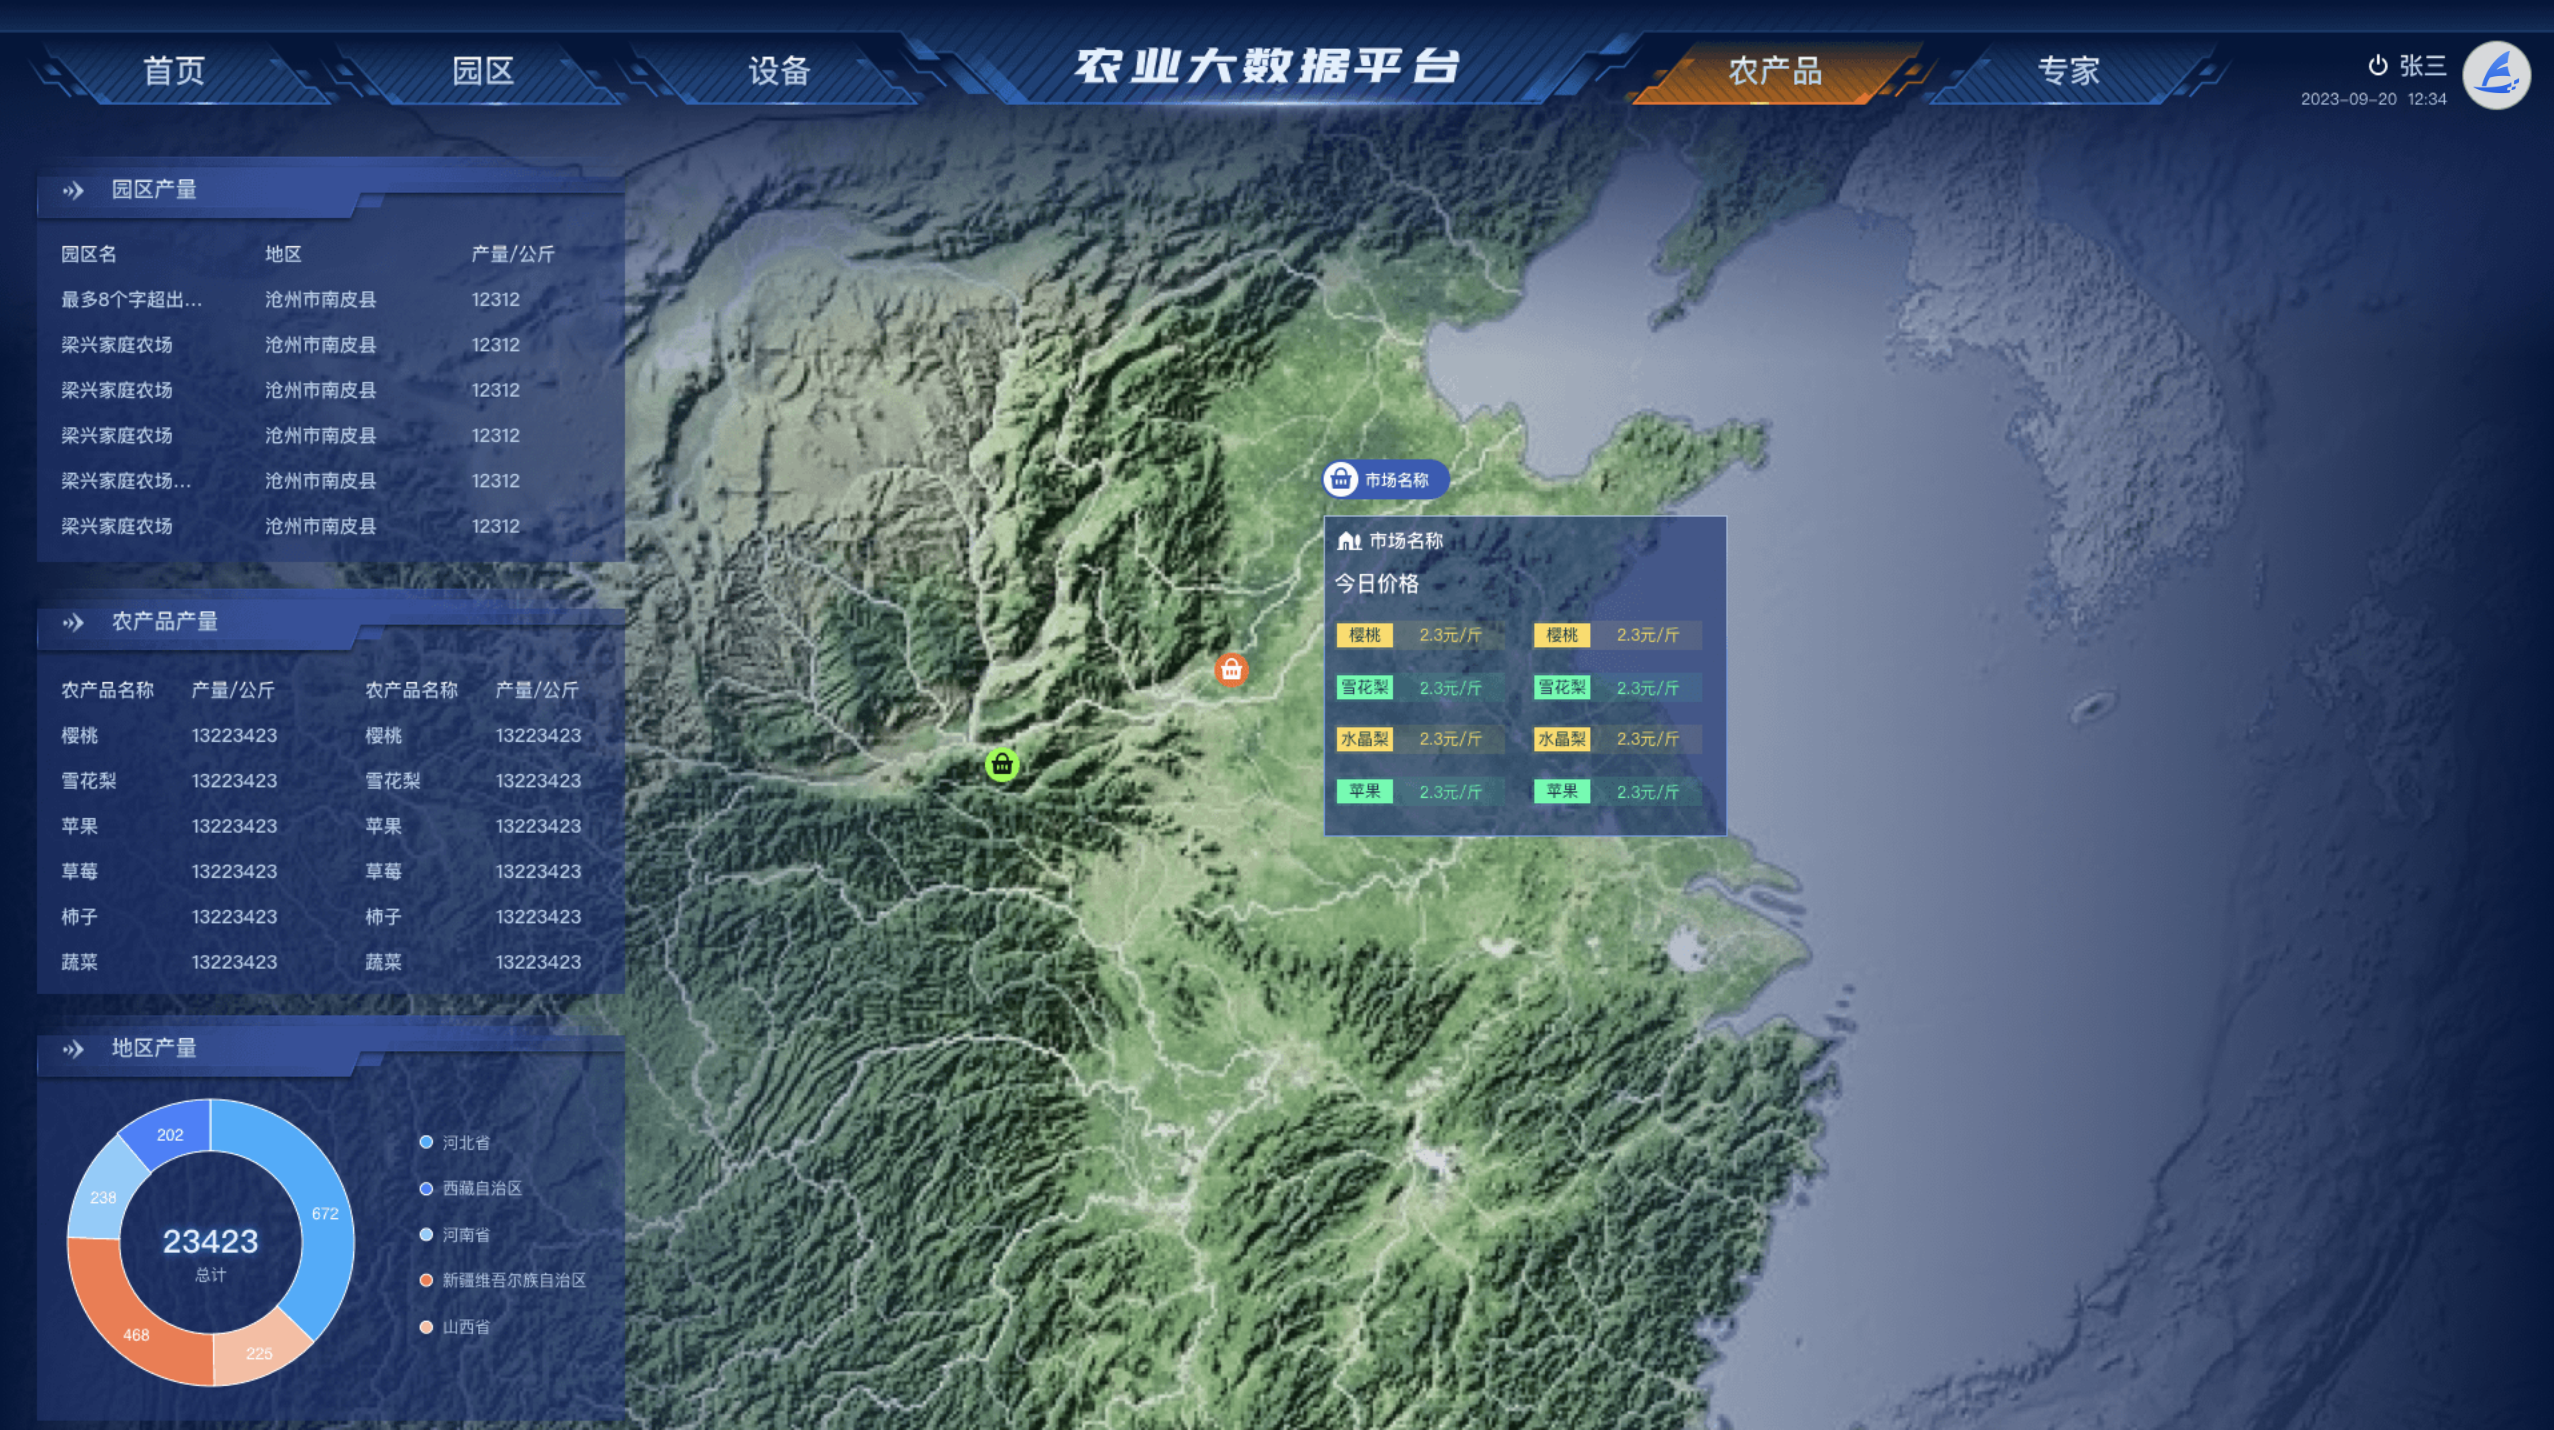Click the 园区 navigation button
This screenshot has height=1430, width=2554.
(x=483, y=71)
